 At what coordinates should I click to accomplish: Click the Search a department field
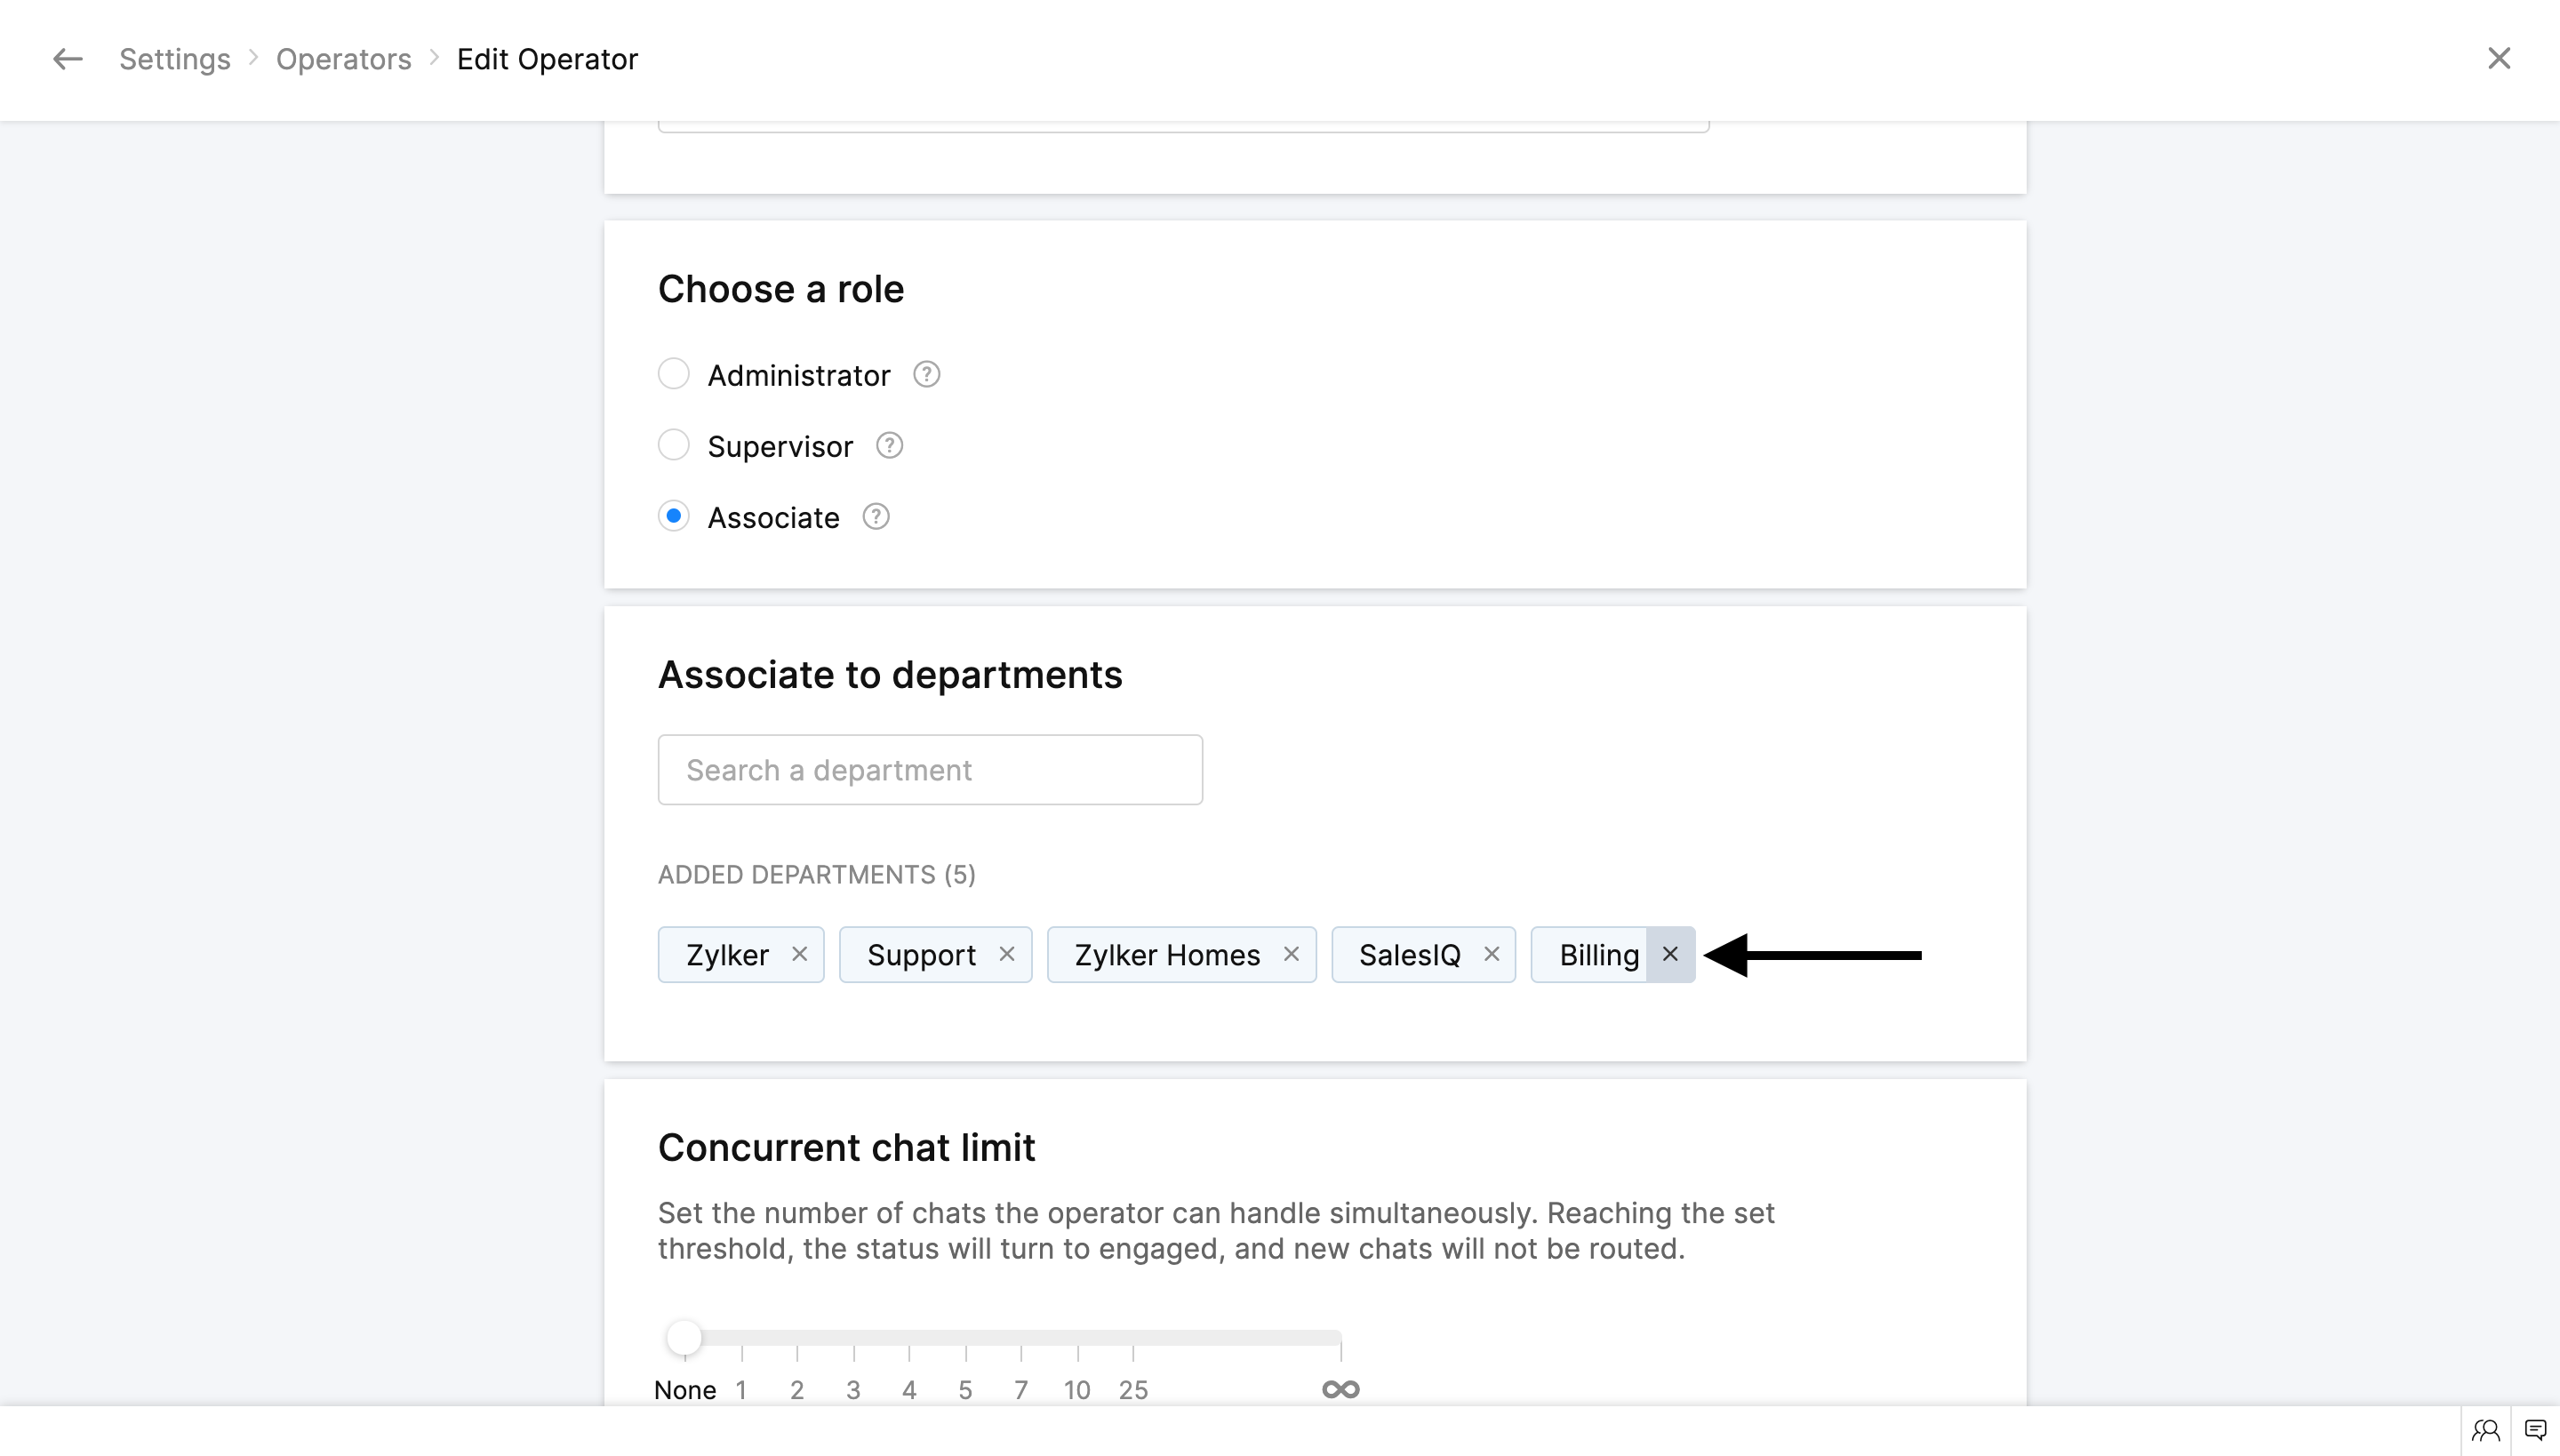929,770
